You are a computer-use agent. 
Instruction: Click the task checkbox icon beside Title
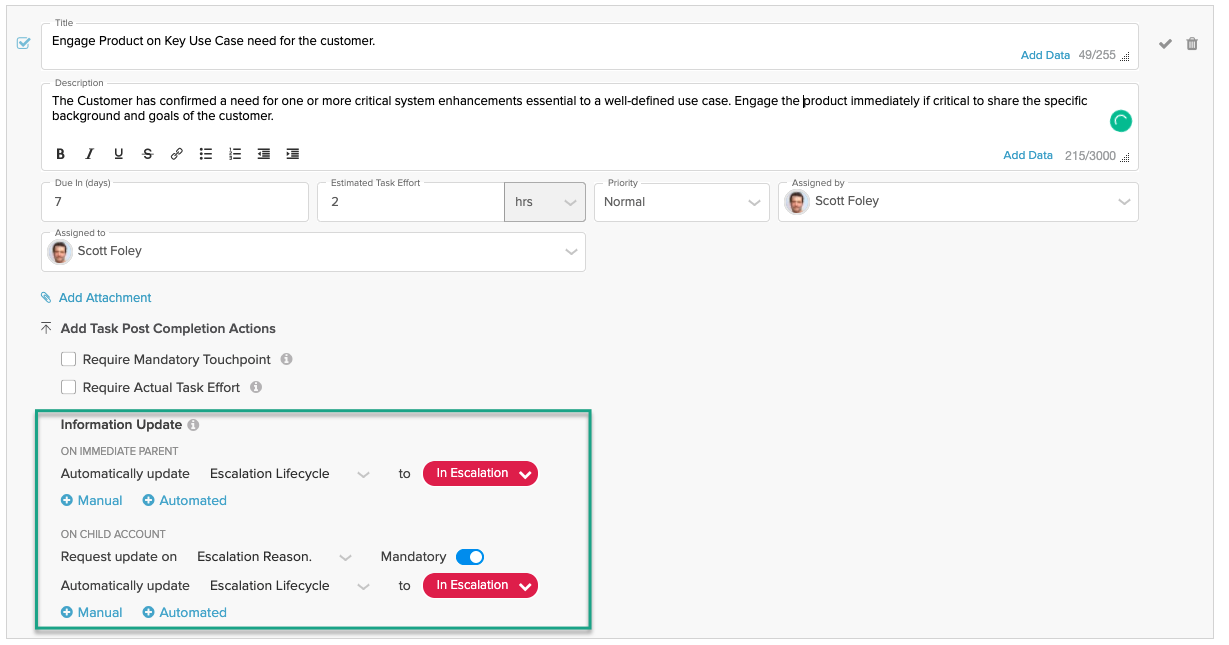point(24,43)
